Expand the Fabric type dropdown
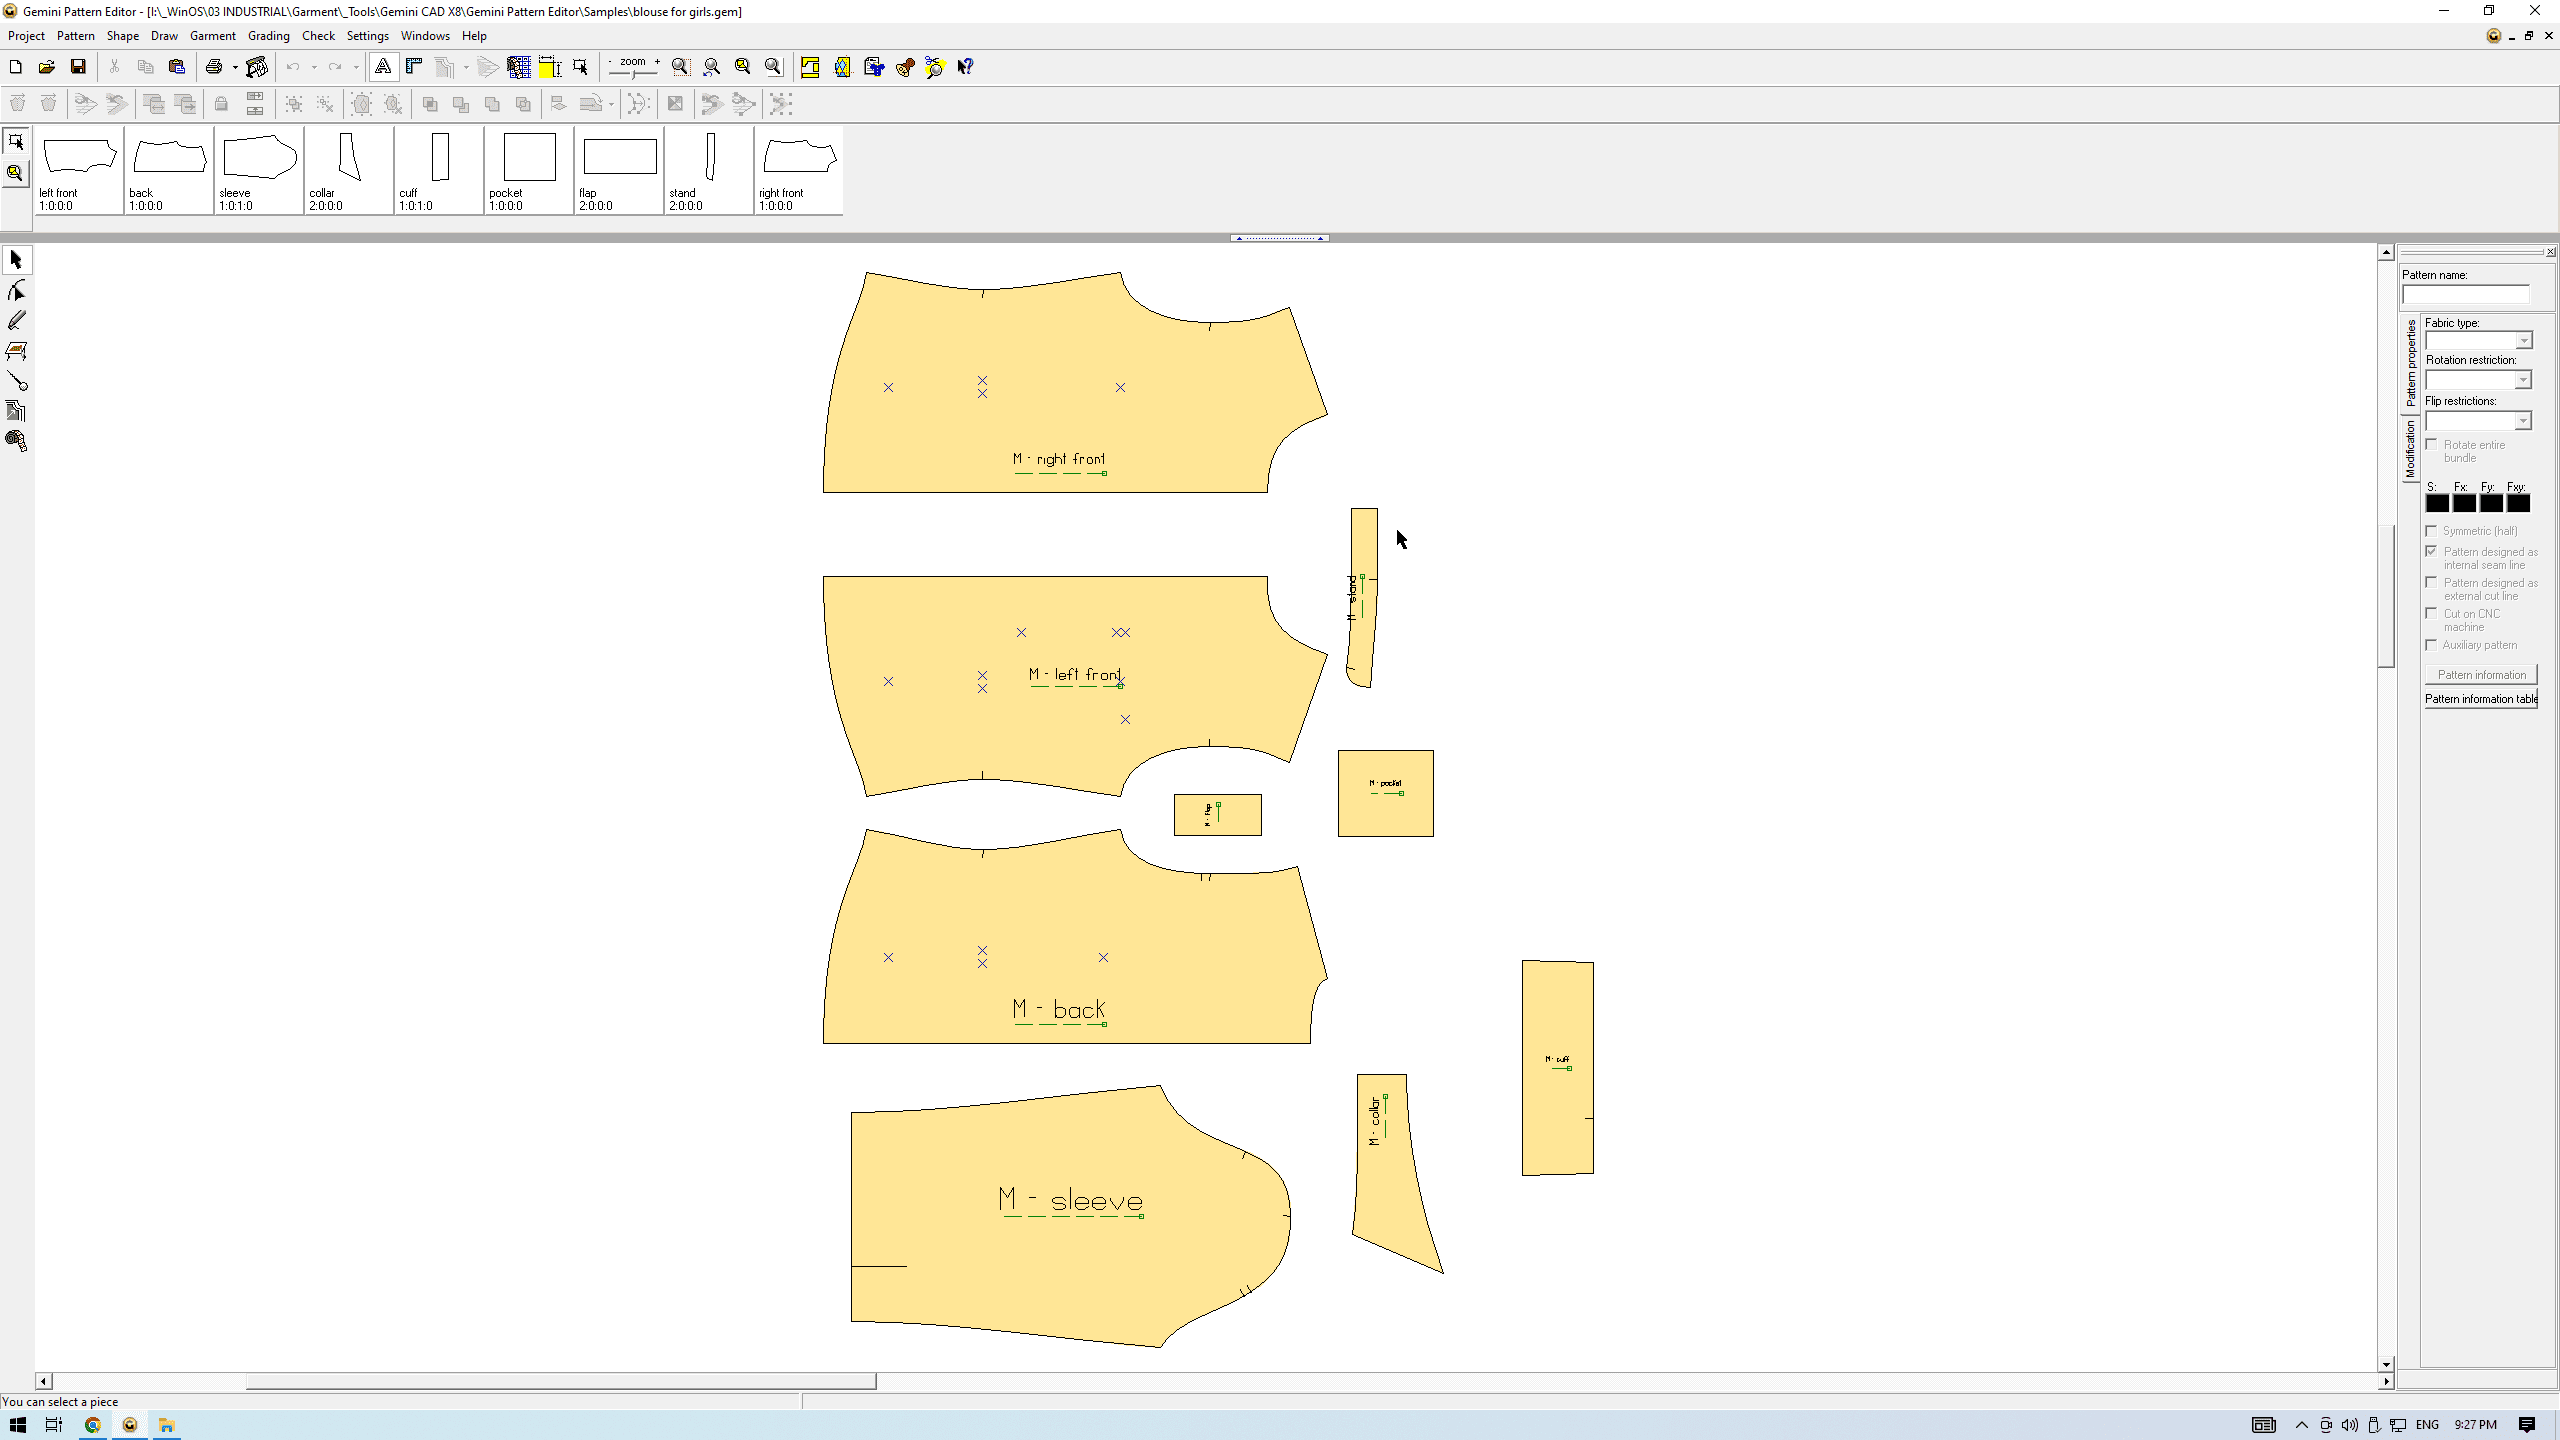 (x=2524, y=341)
